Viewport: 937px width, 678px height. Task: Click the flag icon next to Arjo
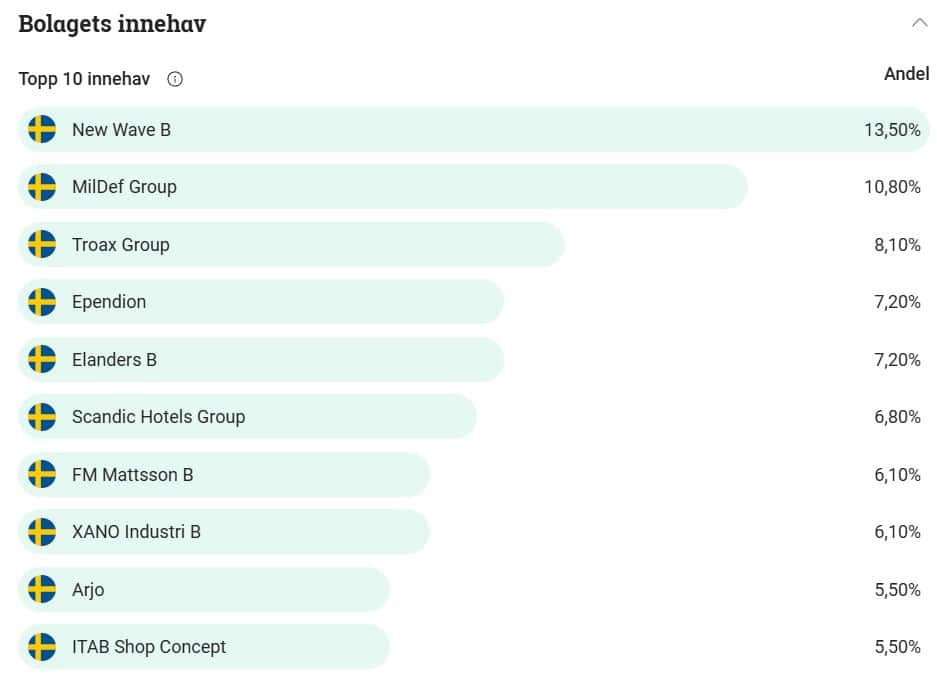42,589
